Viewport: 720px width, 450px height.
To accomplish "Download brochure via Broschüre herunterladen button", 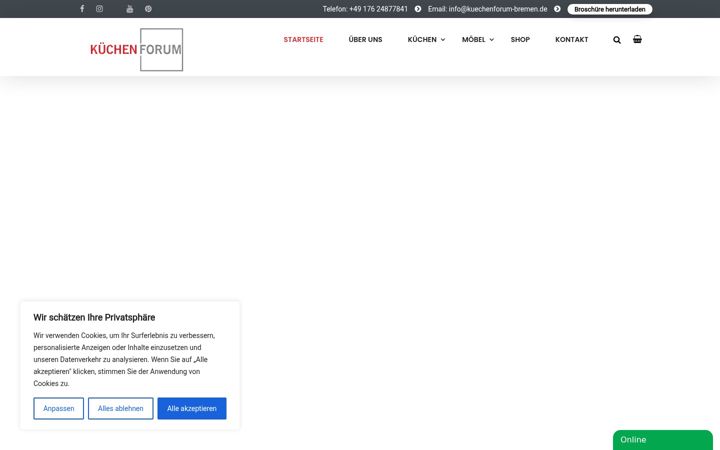I will (x=610, y=9).
